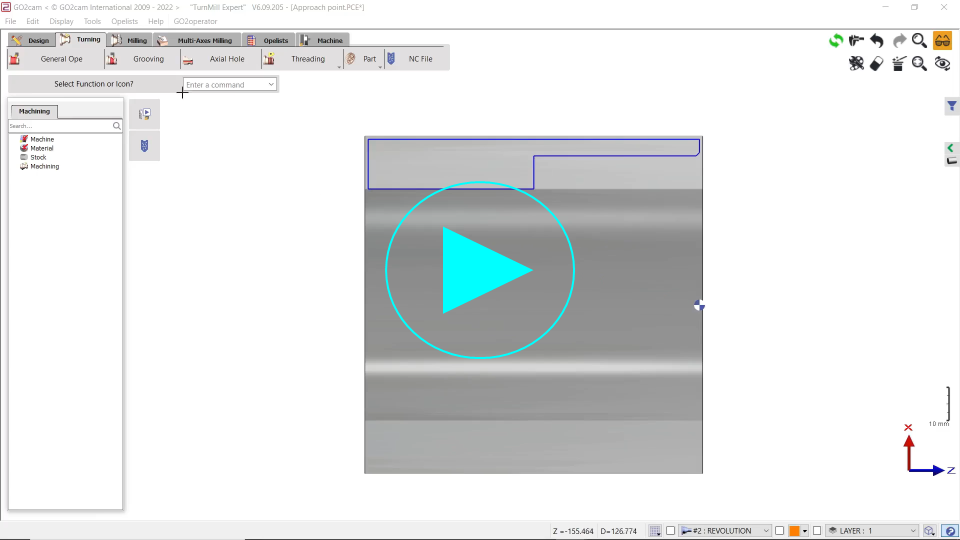The image size is (960, 540).
Task: Click the zoom-to-fit magnifier icon
Action: tap(919, 63)
